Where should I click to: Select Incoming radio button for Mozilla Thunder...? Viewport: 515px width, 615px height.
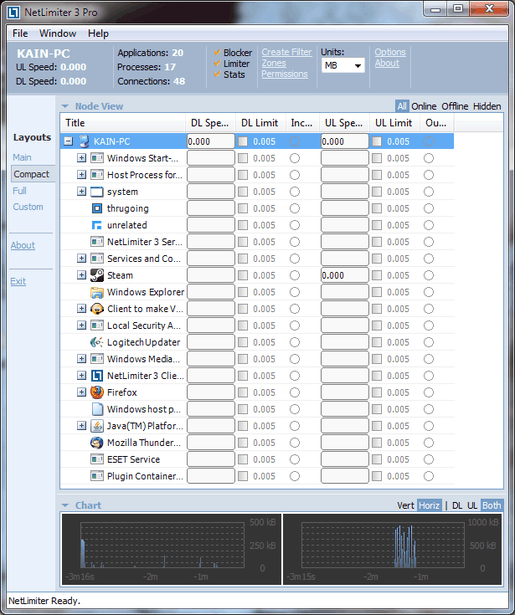pos(295,442)
